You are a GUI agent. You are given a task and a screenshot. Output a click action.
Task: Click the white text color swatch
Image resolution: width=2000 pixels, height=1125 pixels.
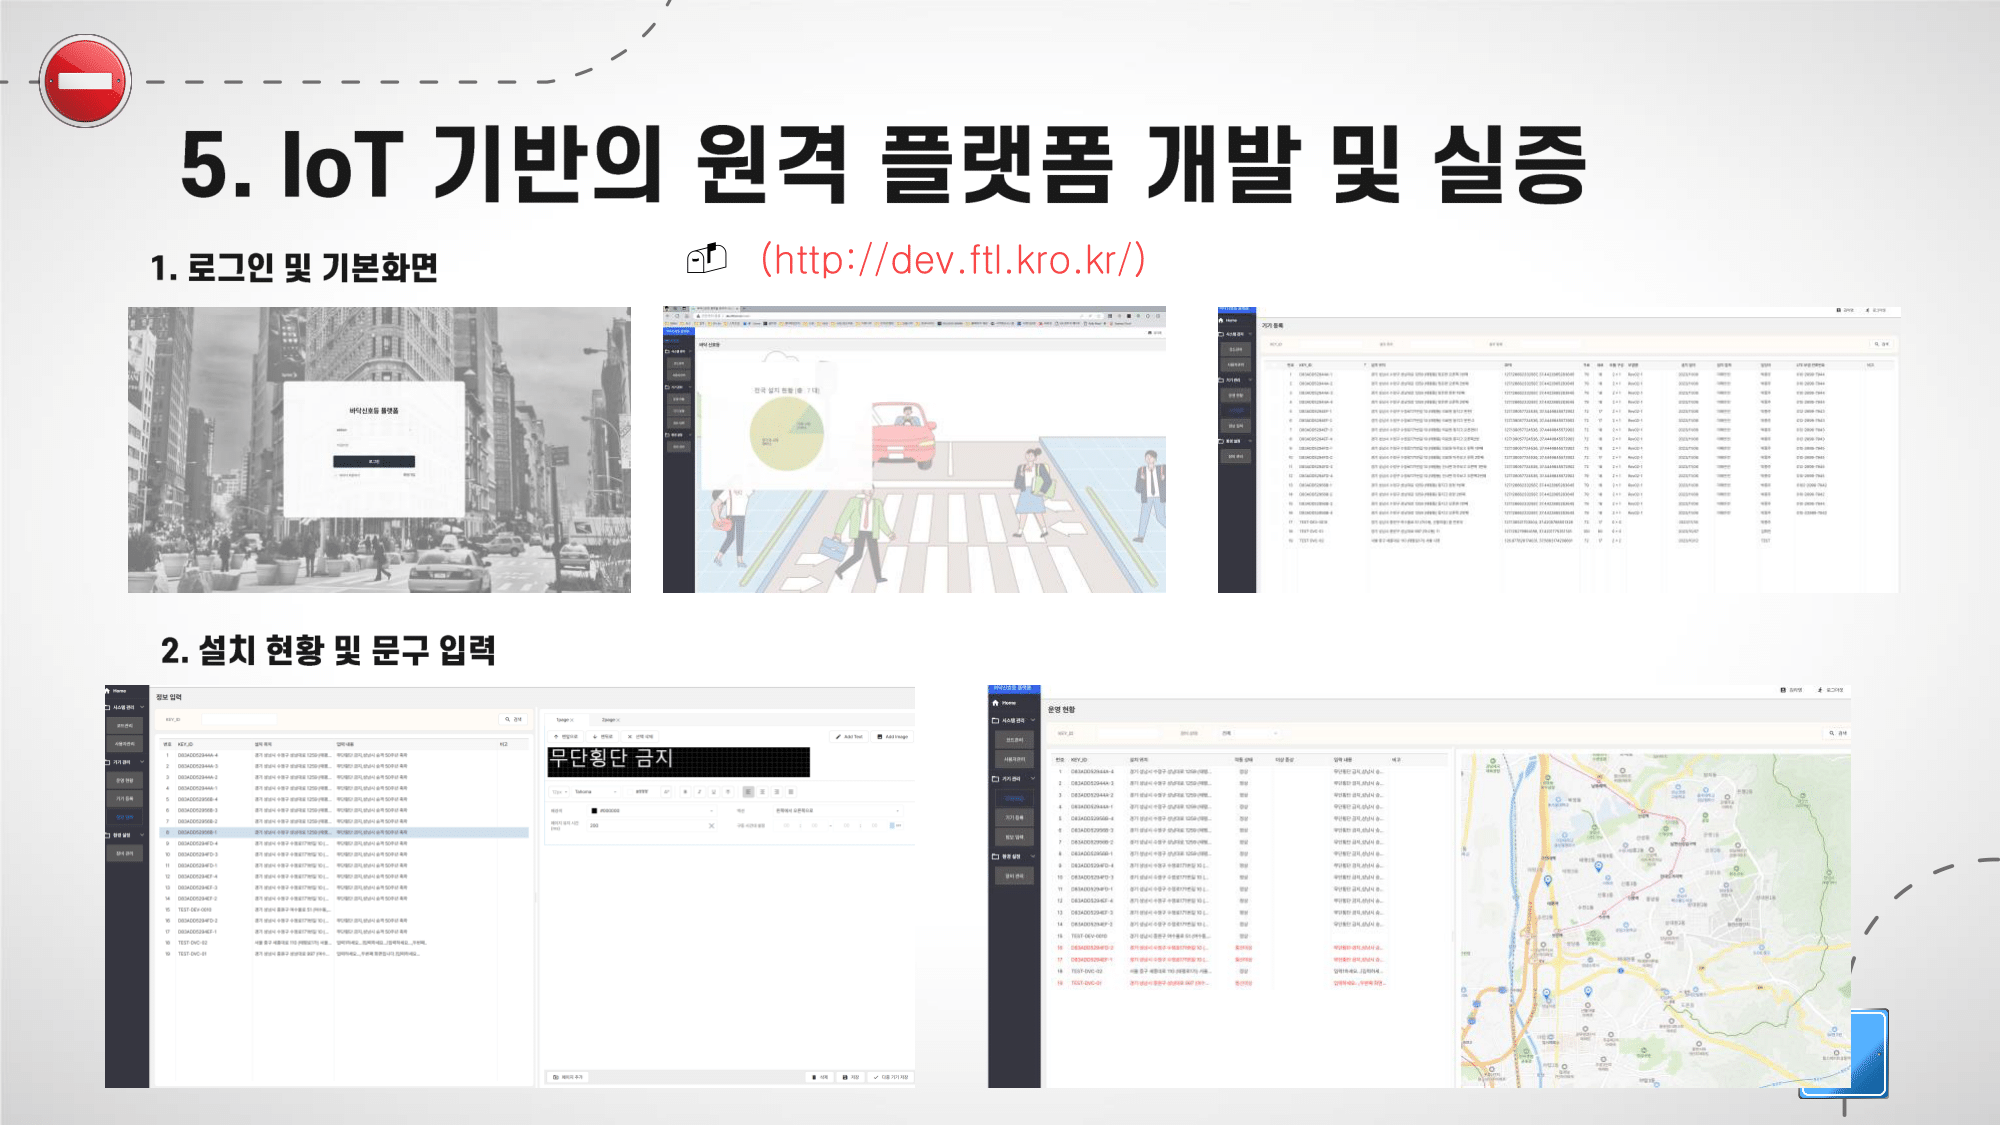[630, 792]
